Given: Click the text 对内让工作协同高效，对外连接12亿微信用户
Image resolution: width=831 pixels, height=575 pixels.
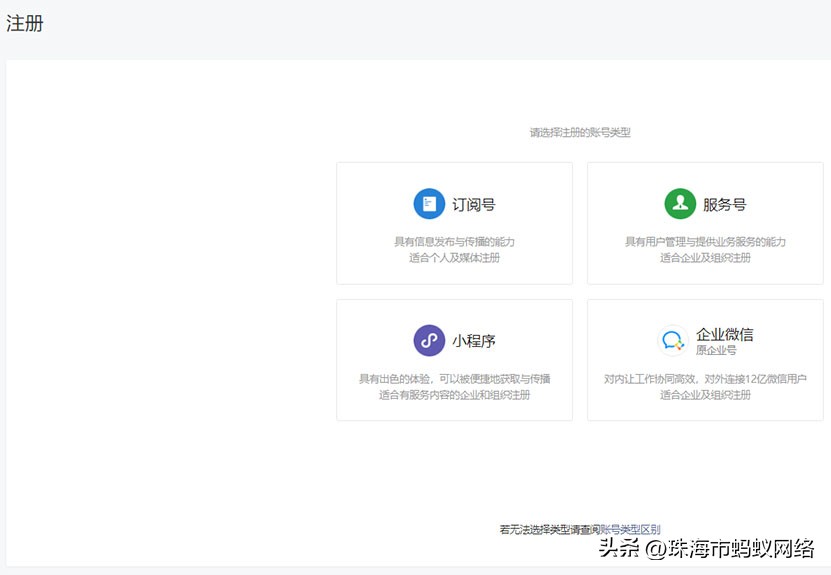Looking at the screenshot, I should pyautogui.click(x=705, y=378).
